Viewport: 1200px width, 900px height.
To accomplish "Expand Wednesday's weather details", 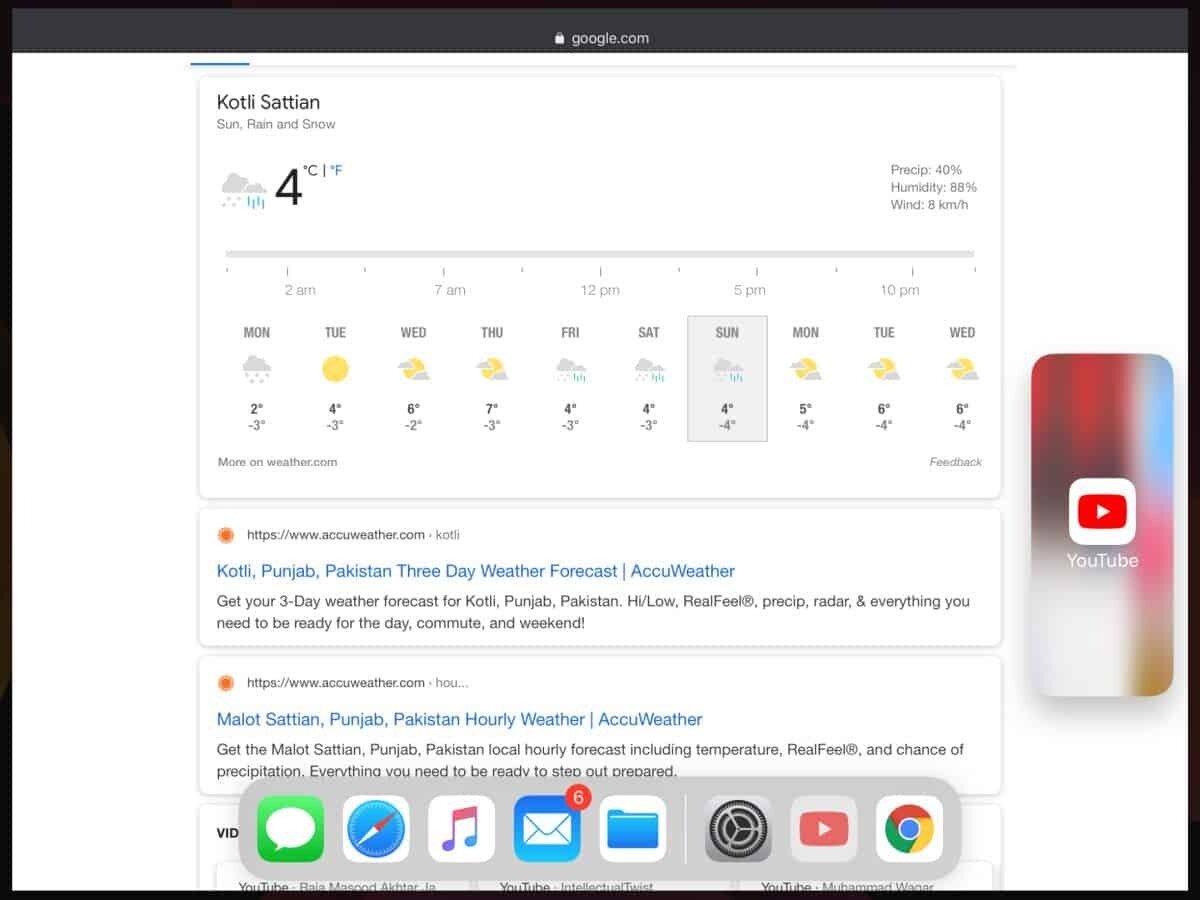I will (x=413, y=378).
